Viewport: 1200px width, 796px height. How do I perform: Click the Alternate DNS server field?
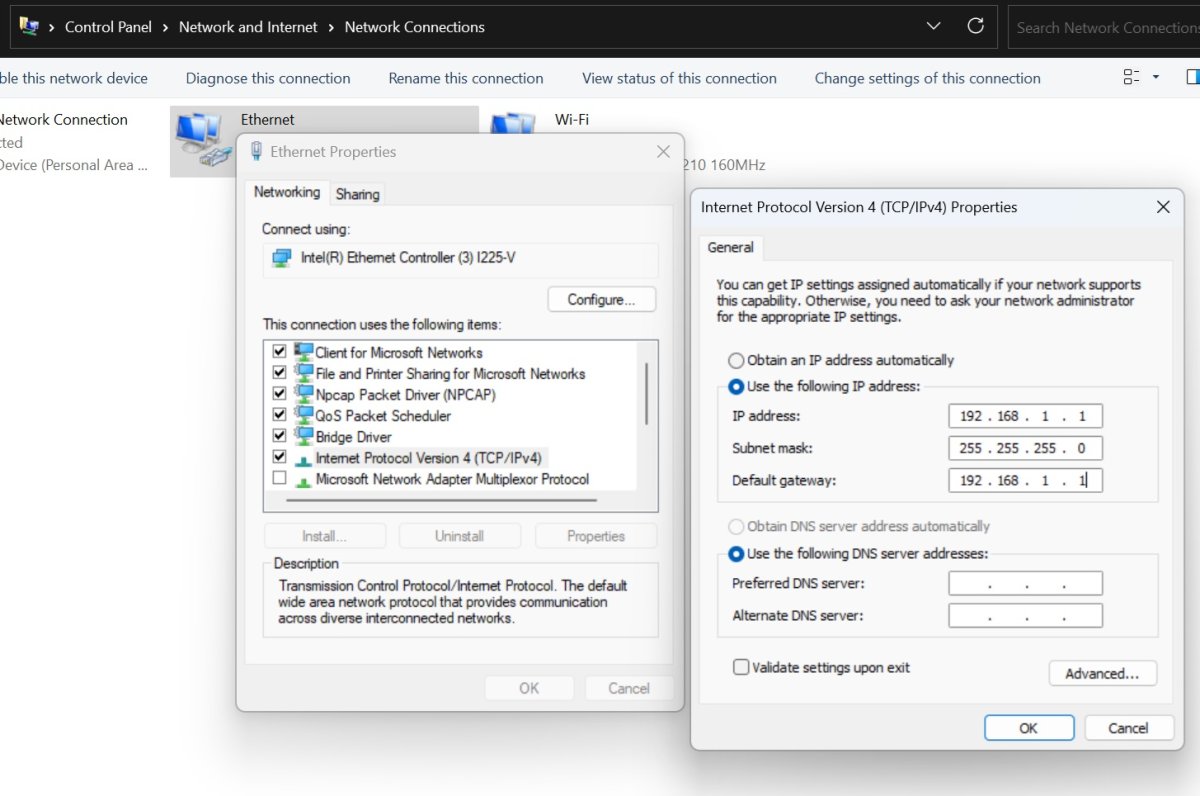point(1025,615)
